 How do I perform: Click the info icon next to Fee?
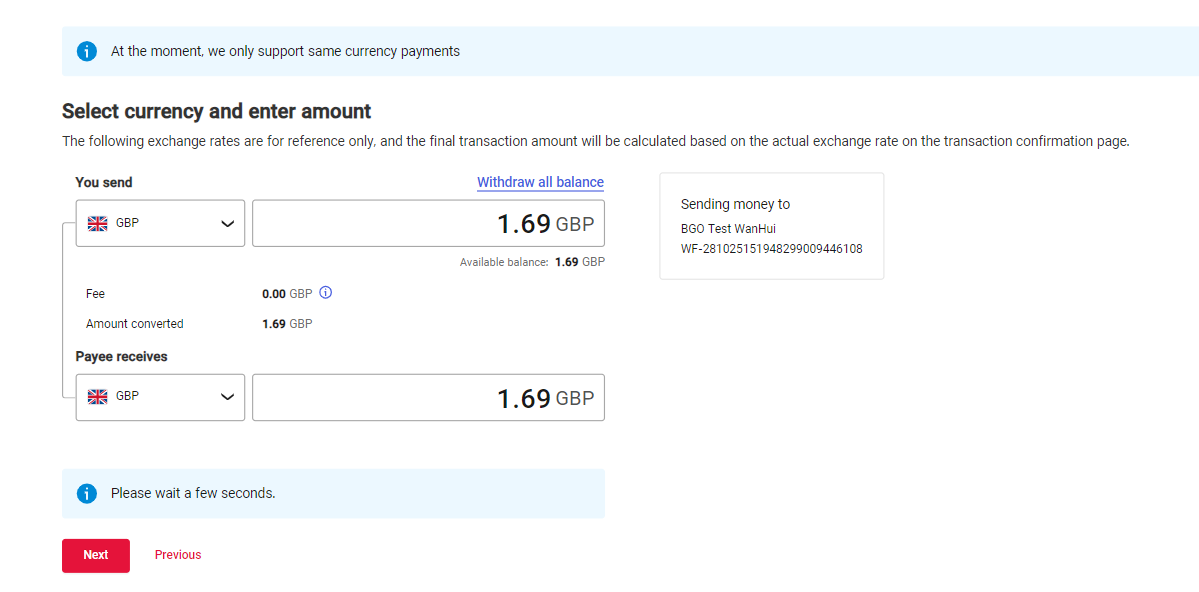[x=325, y=293]
